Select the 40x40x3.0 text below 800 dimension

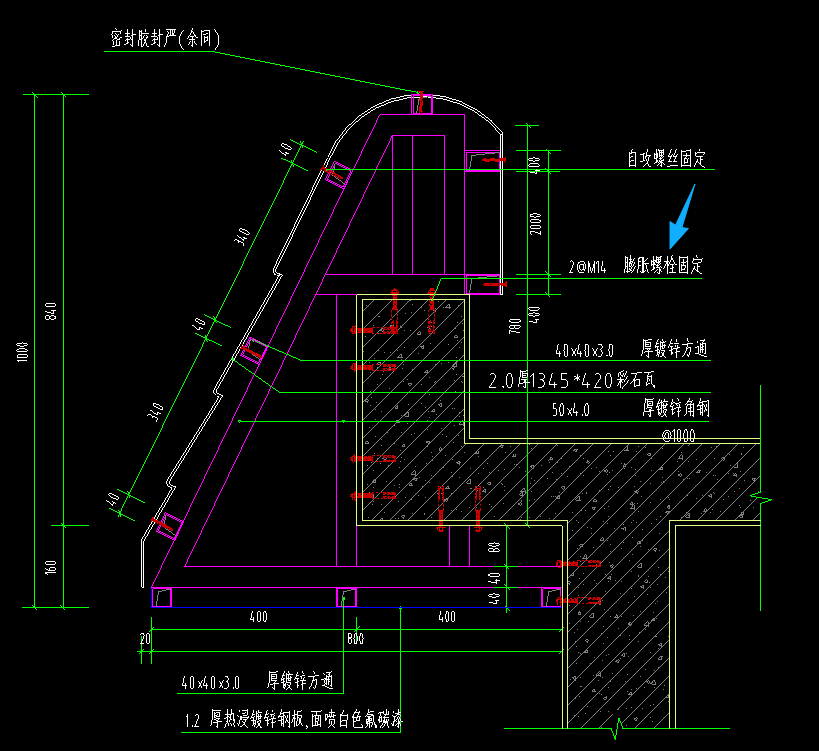[x=210, y=683]
